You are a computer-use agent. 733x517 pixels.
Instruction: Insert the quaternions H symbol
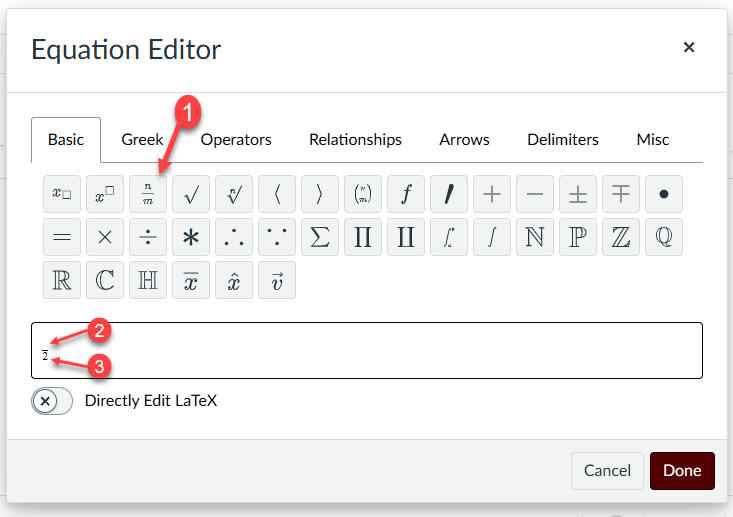click(148, 280)
